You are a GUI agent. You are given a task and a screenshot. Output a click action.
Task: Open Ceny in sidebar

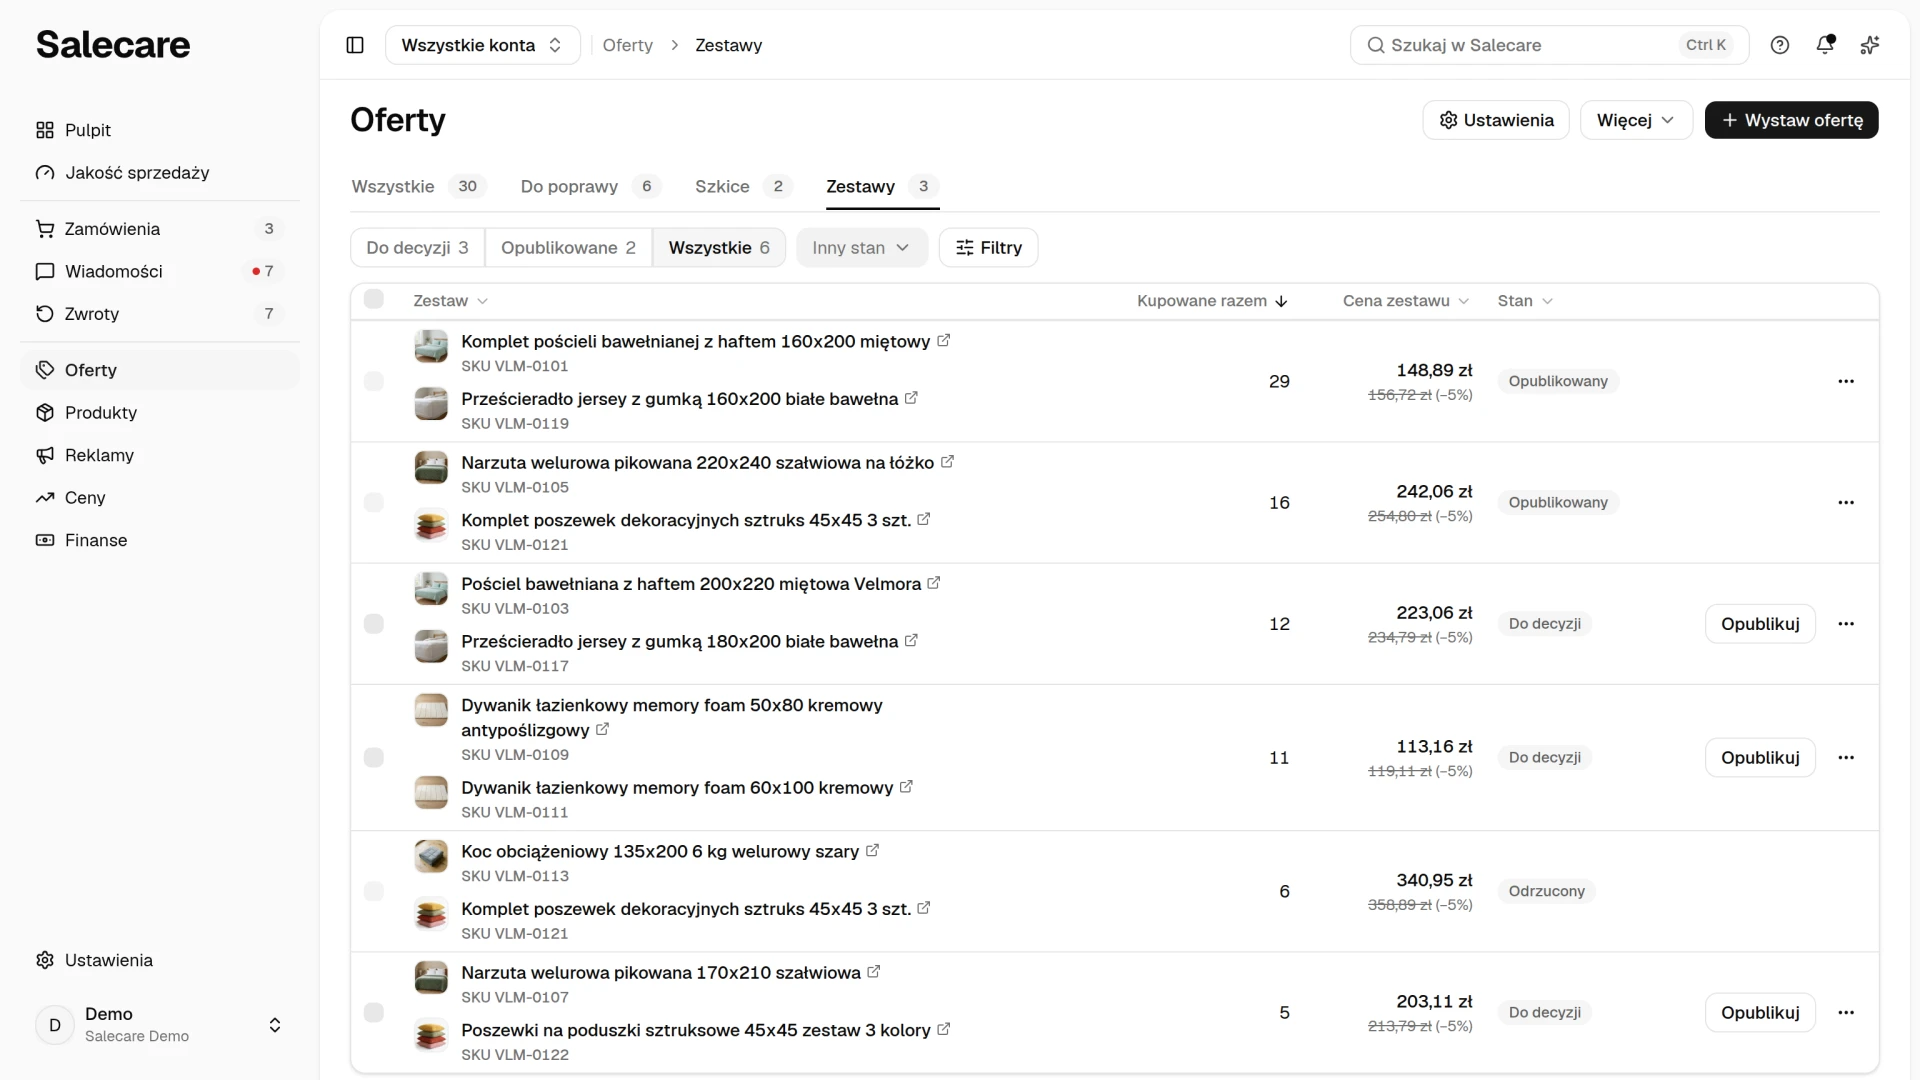(160, 498)
